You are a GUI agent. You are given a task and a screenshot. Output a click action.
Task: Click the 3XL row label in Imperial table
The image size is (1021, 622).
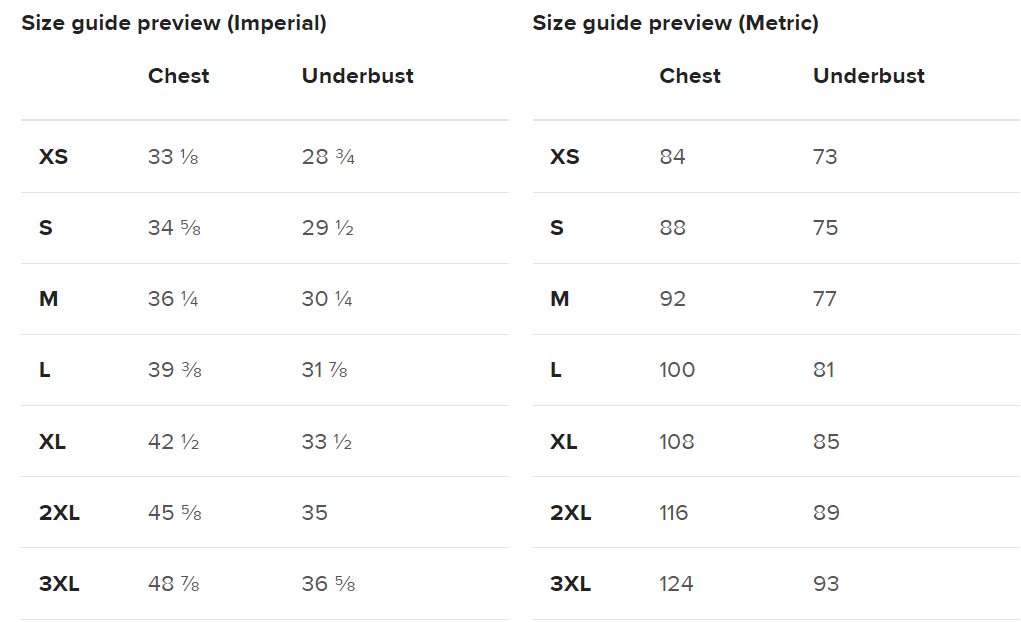click(x=59, y=584)
